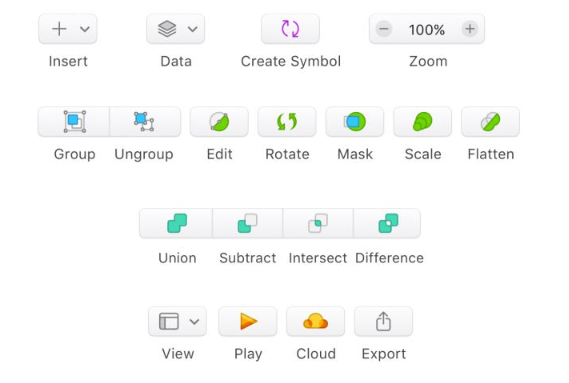
Task: Select the Ungroup icon
Action: click(145, 122)
